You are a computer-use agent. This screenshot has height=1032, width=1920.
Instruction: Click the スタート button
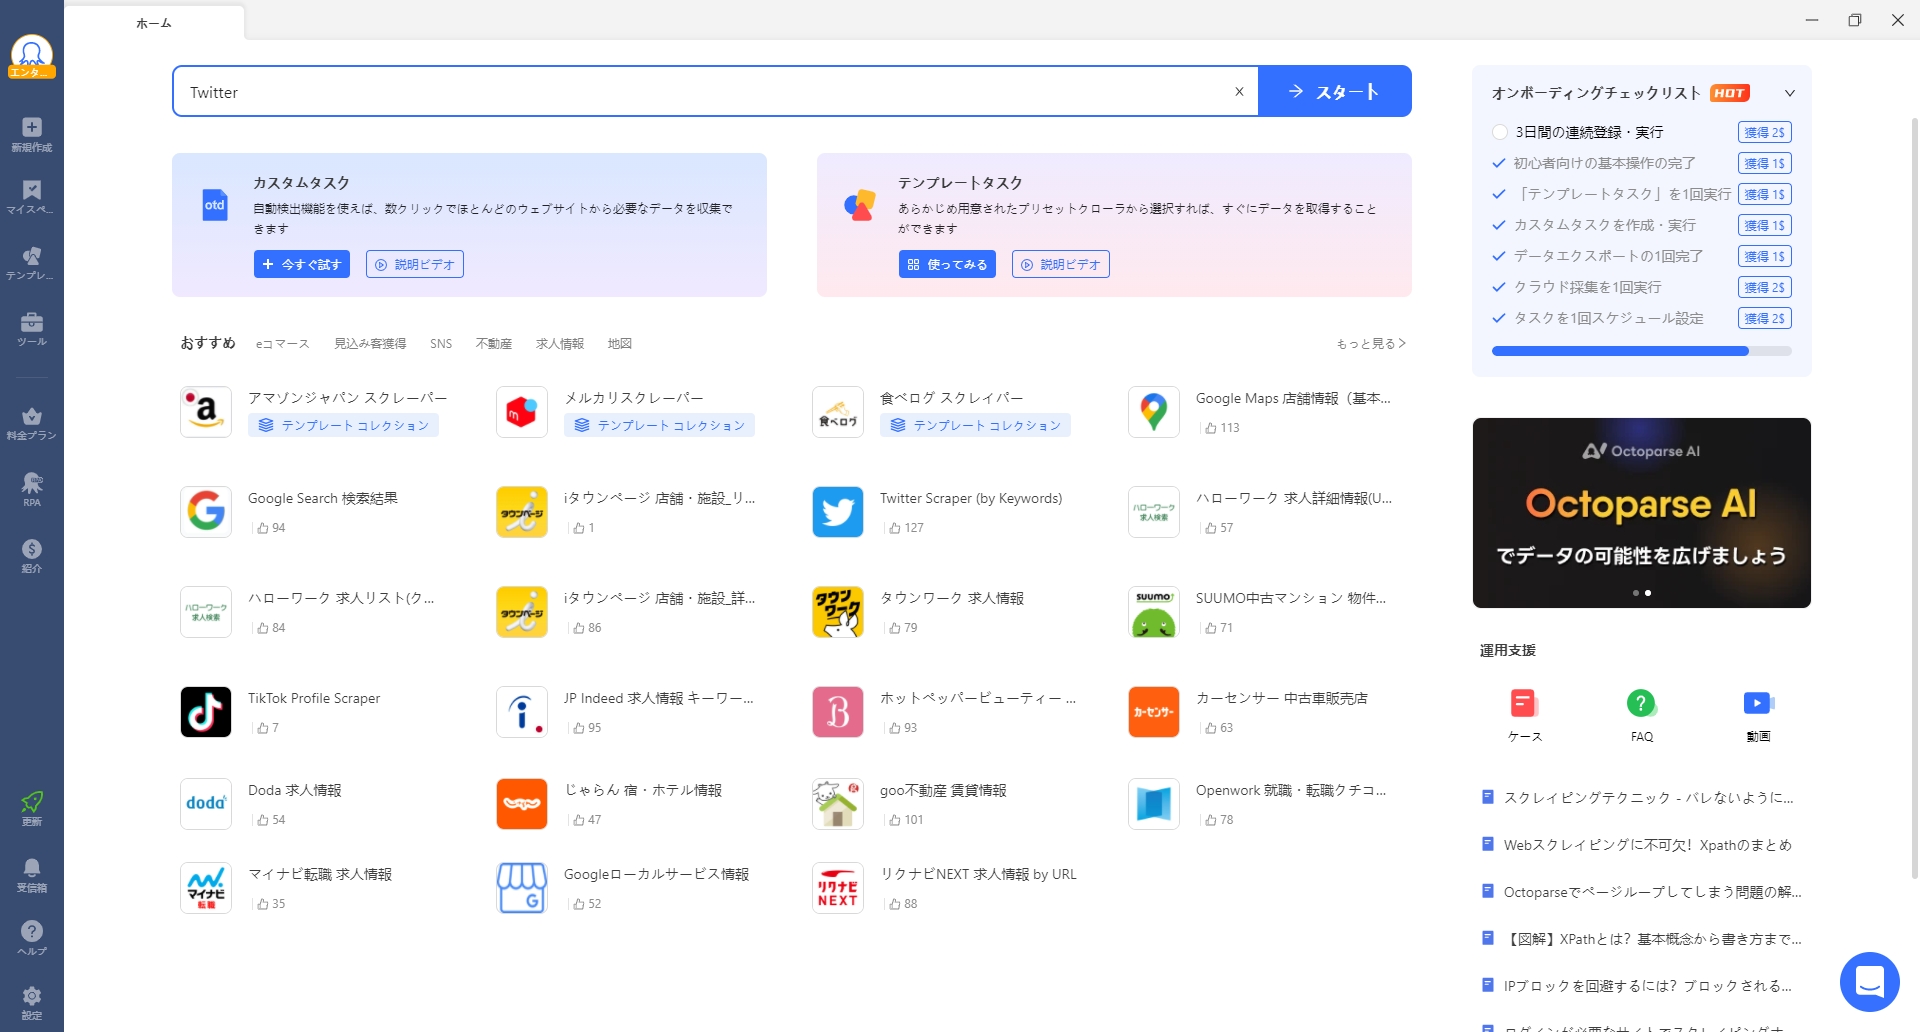click(1335, 91)
